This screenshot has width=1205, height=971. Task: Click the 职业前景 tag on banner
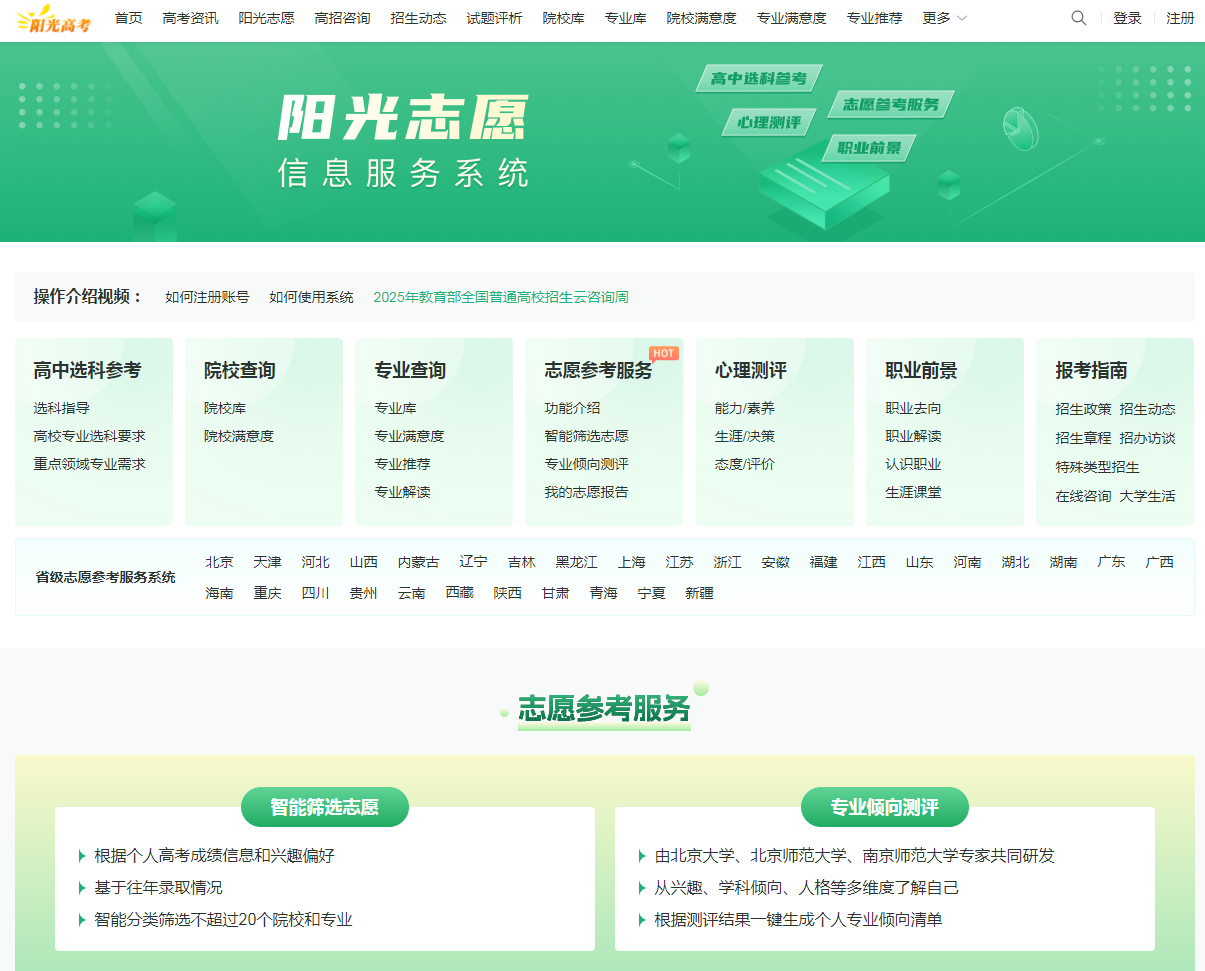(868, 148)
